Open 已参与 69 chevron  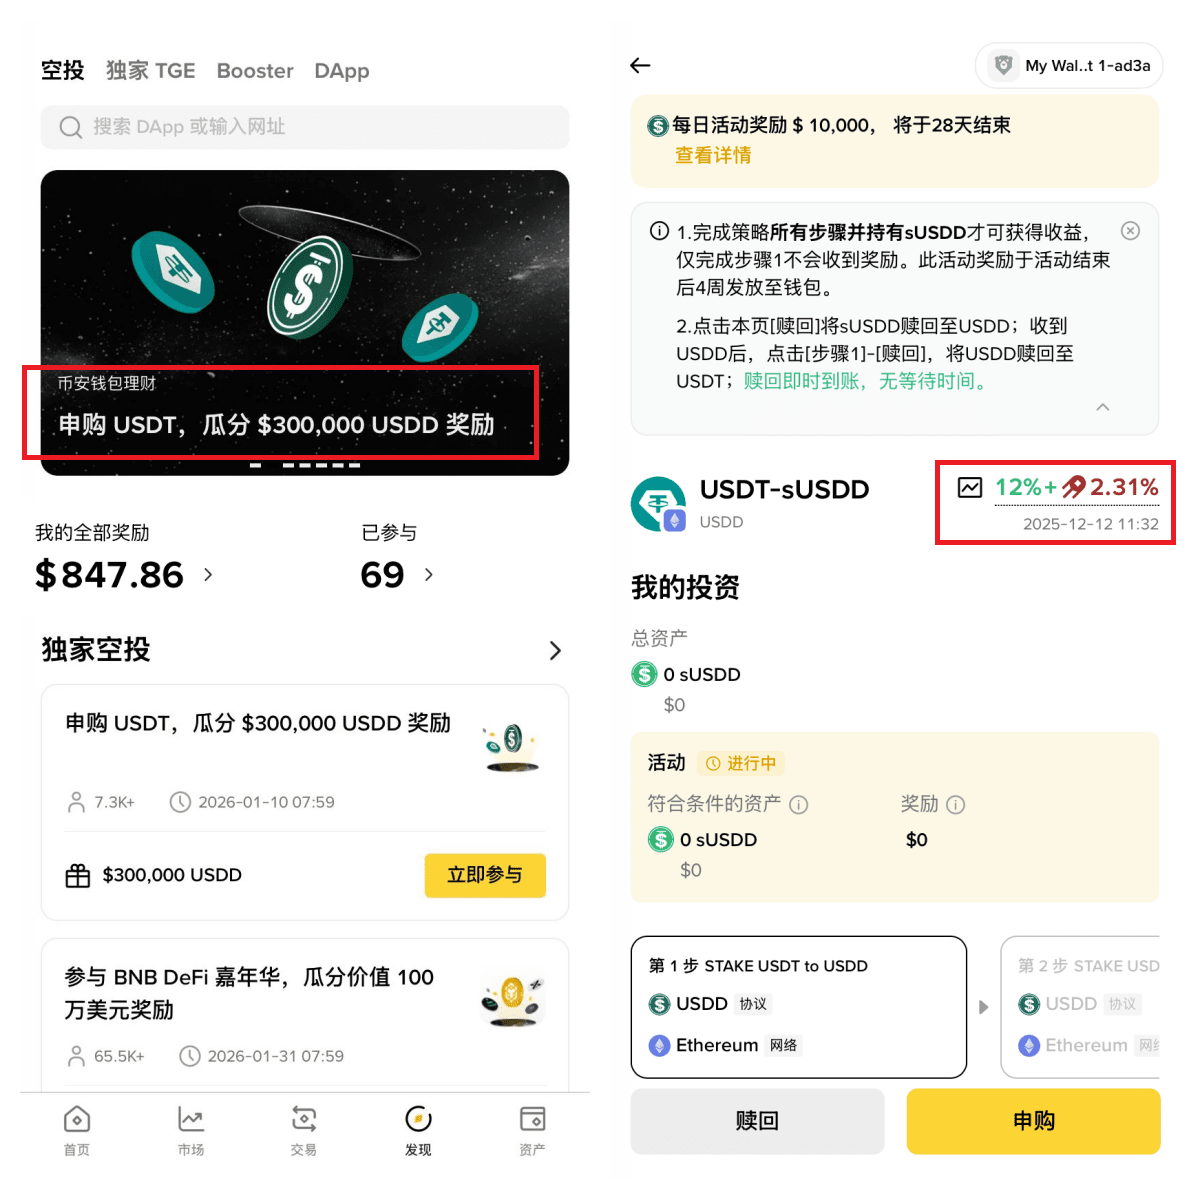click(429, 574)
